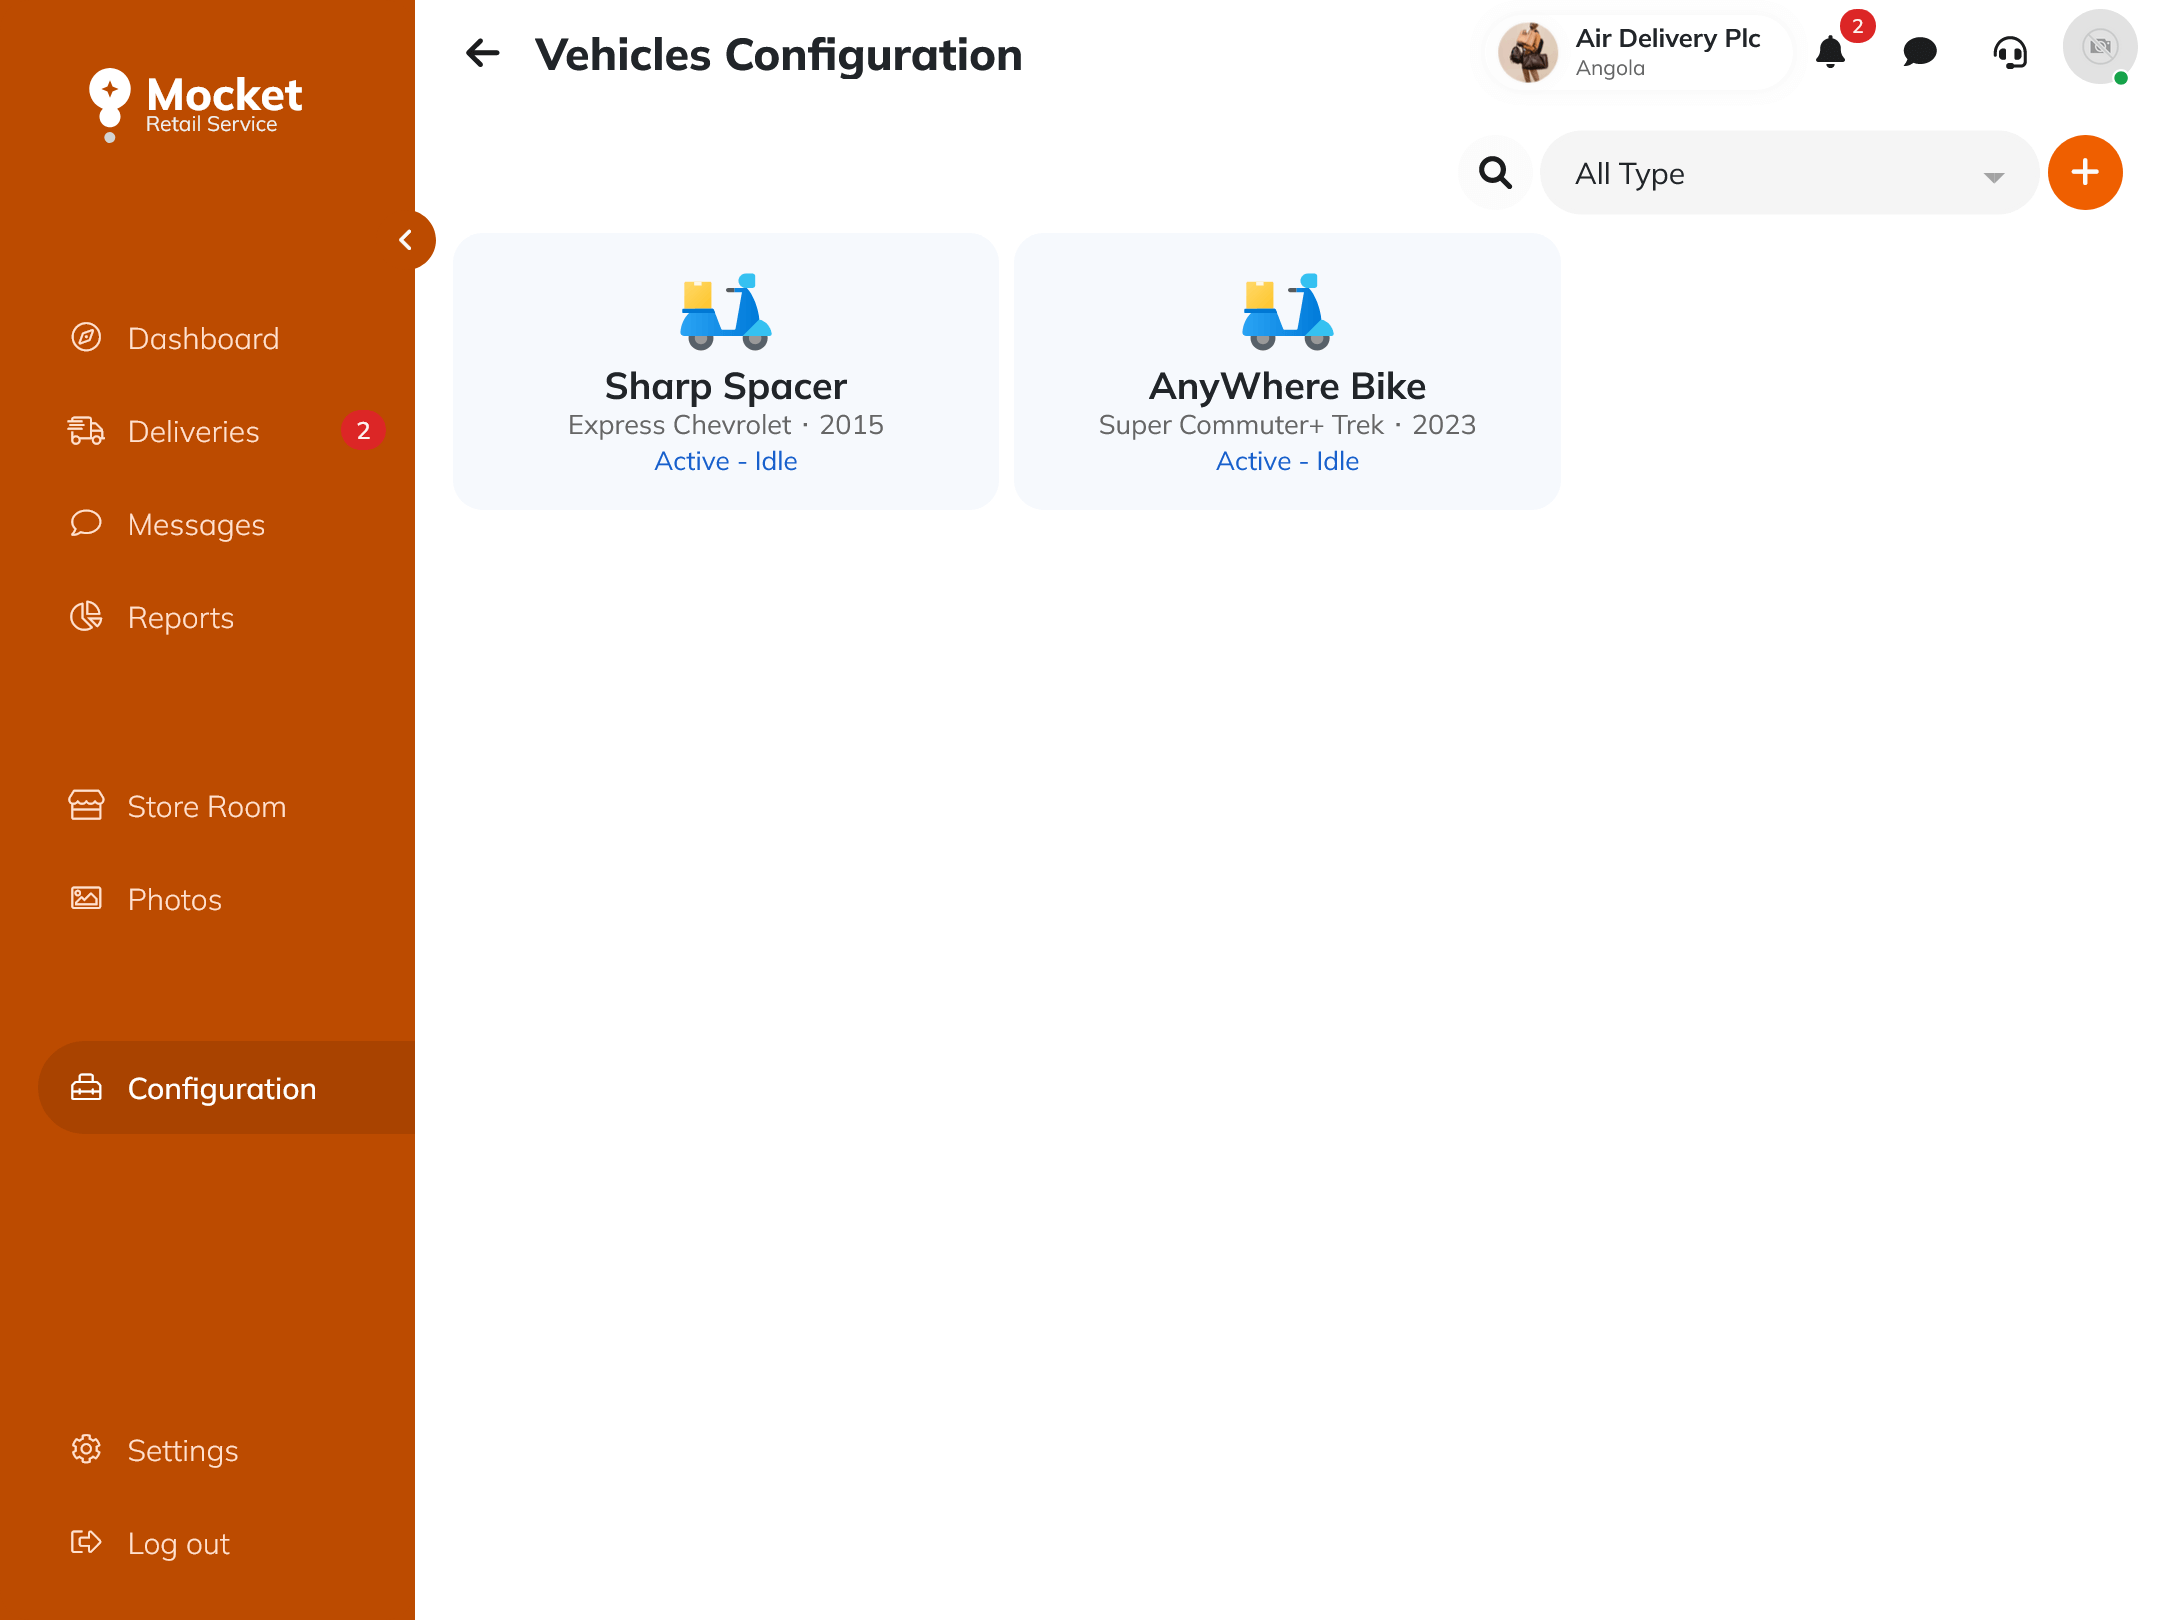Screen dimensions: 2162x1620
Task: Click the search magnifier icon
Action: click(x=1495, y=173)
